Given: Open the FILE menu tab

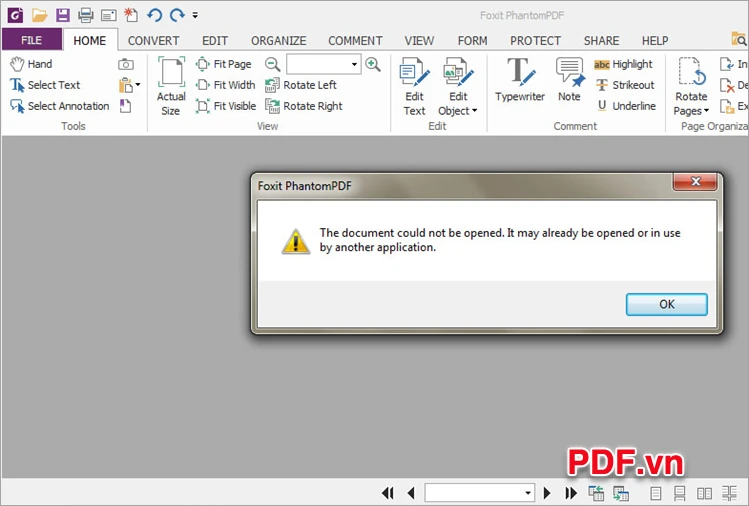Looking at the screenshot, I should 32,40.
